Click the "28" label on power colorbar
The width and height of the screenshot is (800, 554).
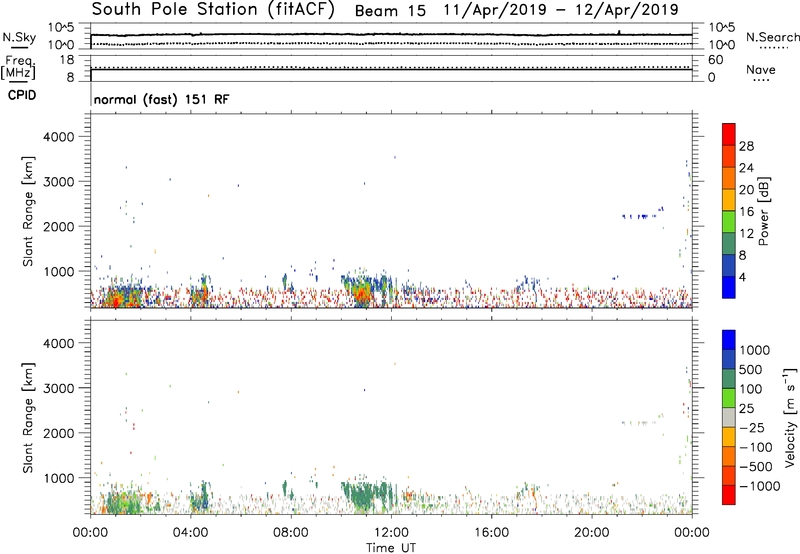coord(746,146)
